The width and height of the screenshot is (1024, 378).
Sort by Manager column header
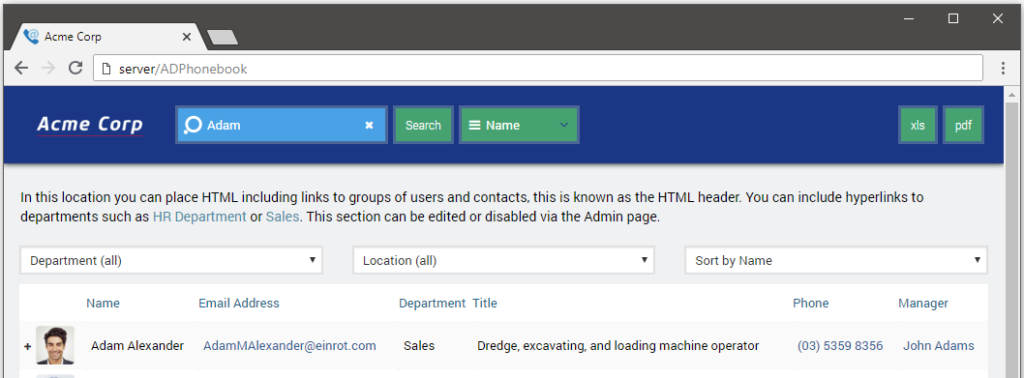[x=923, y=303]
